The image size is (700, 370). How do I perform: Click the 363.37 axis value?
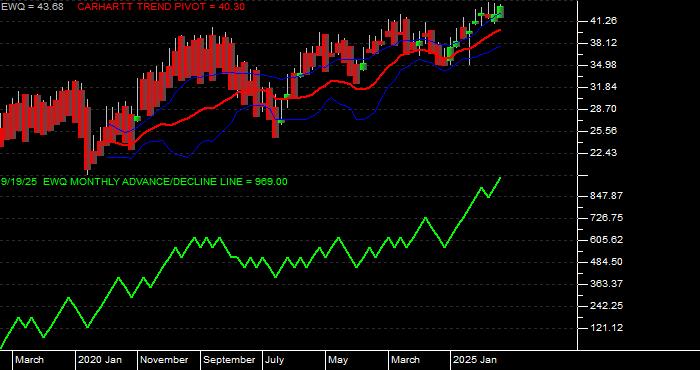coord(606,284)
